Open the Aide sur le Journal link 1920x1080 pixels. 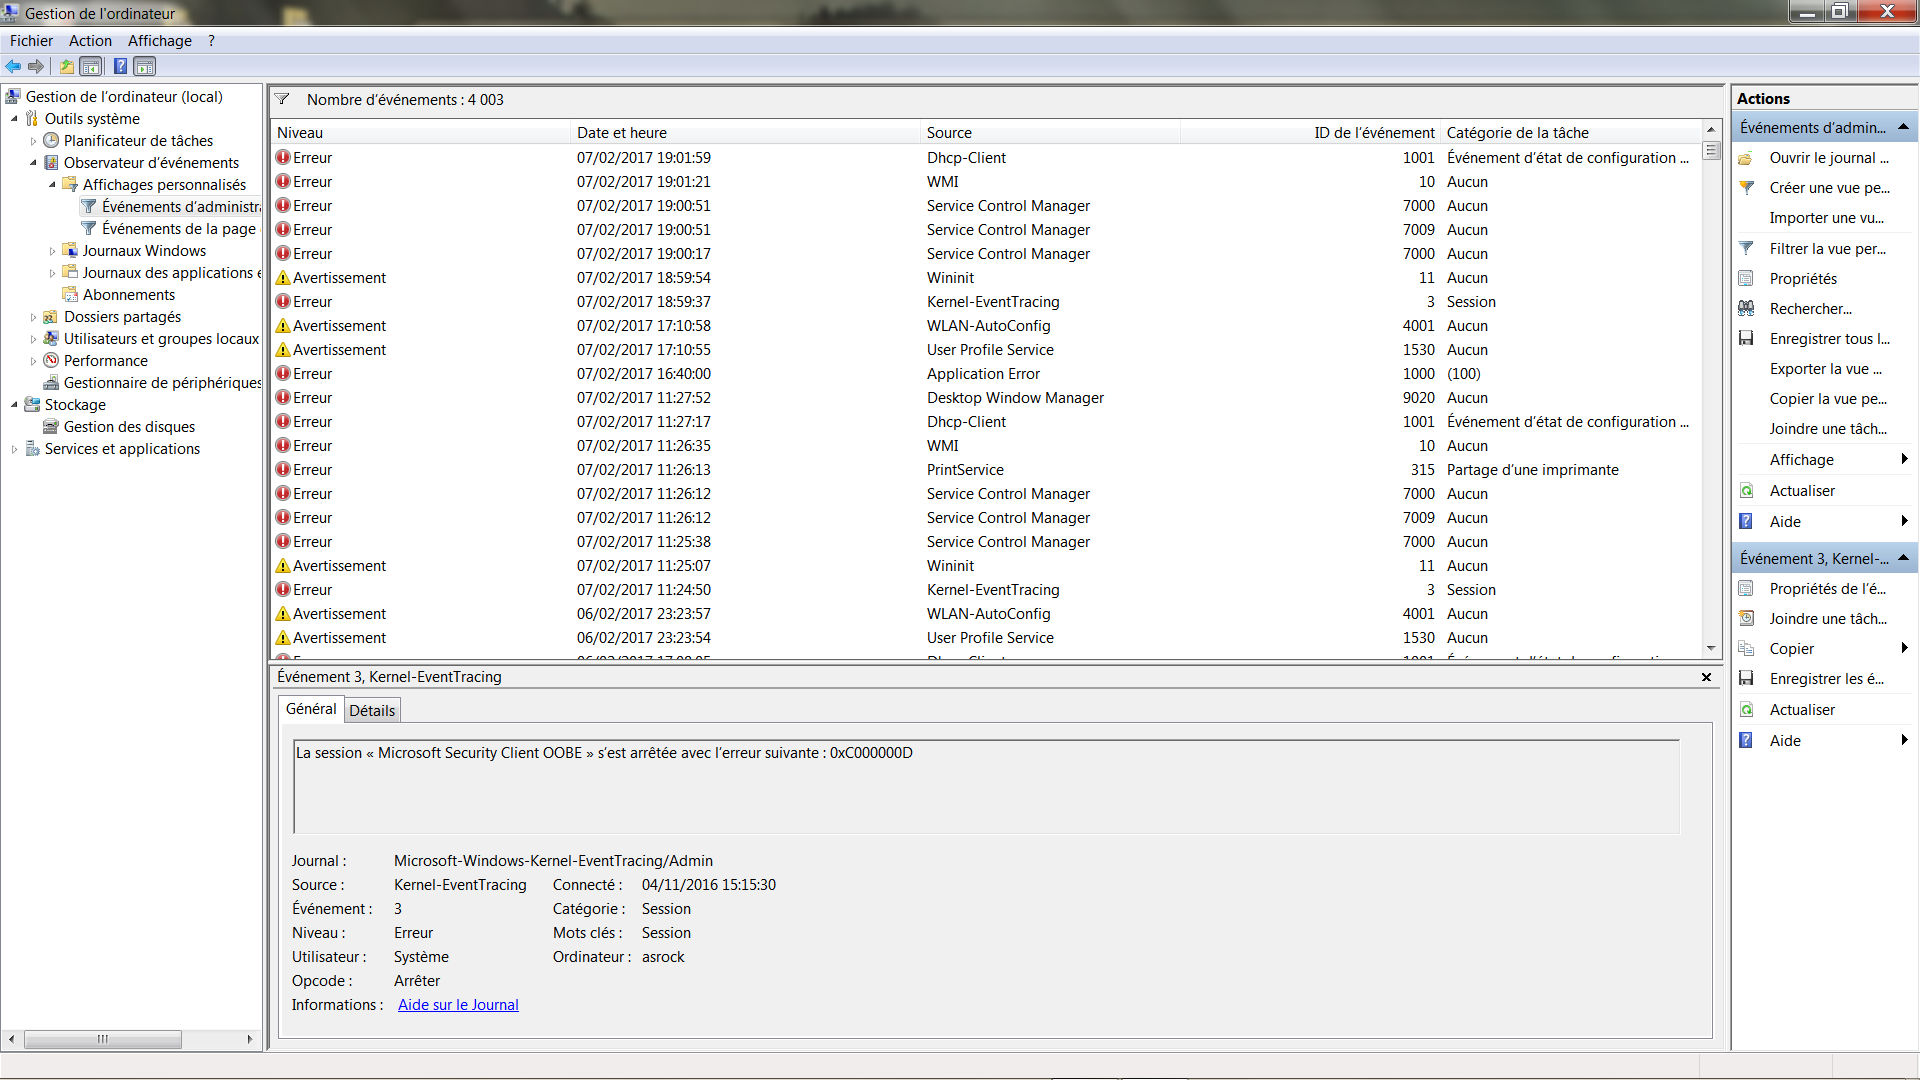click(x=458, y=1005)
